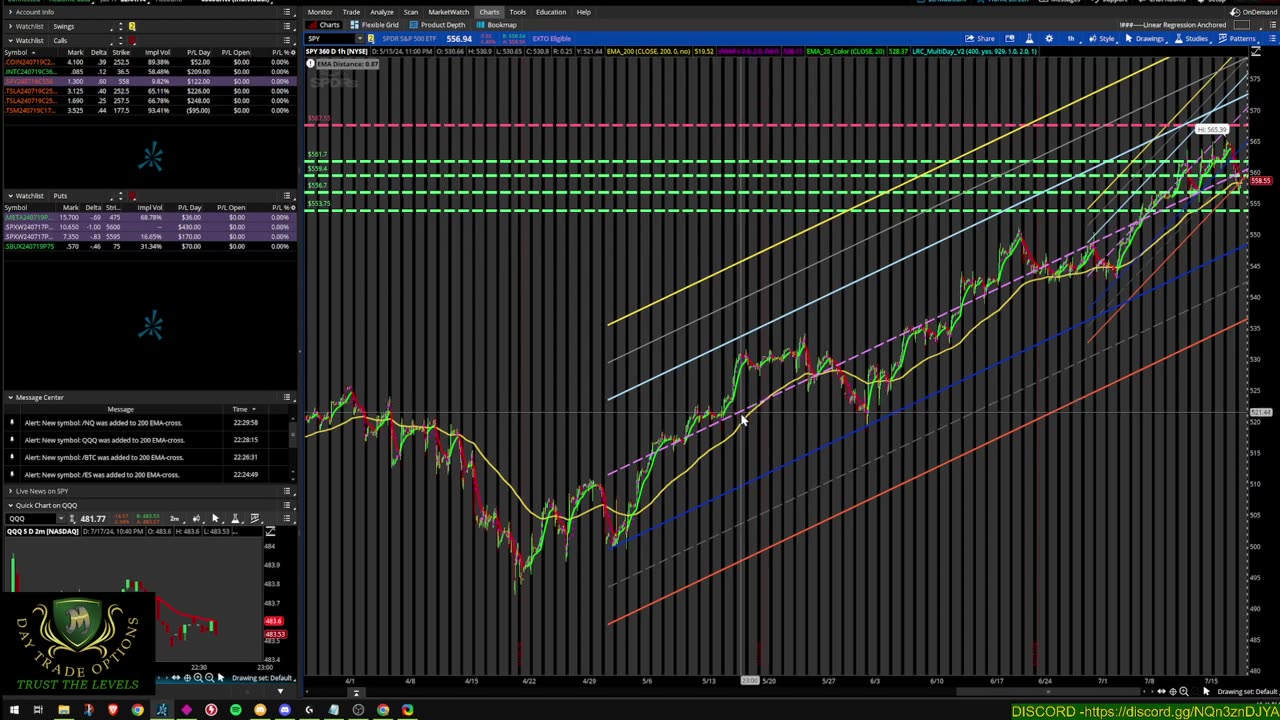Image resolution: width=1280 pixels, height=720 pixels.
Task: Zoom in on the quick chart
Action: (x=197, y=678)
